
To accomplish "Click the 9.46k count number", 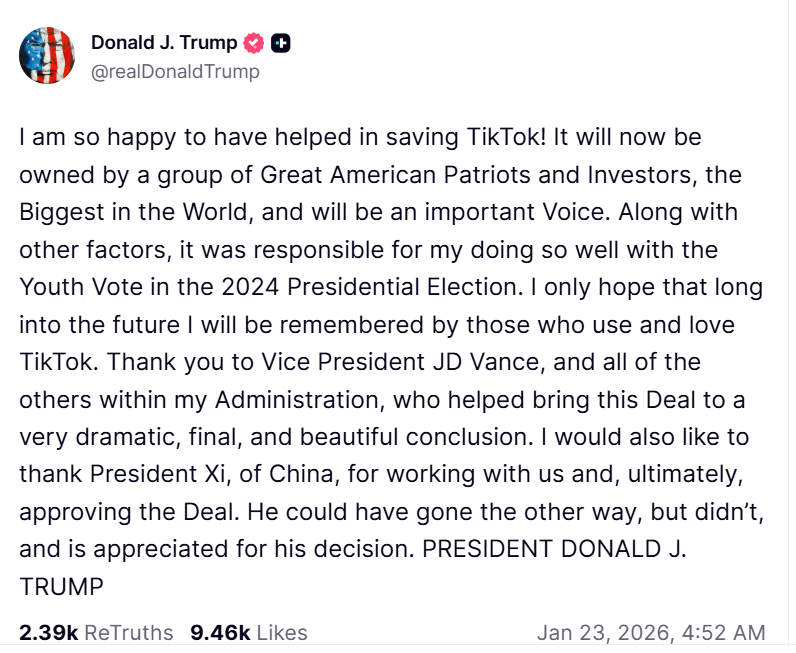I will coord(218,632).
